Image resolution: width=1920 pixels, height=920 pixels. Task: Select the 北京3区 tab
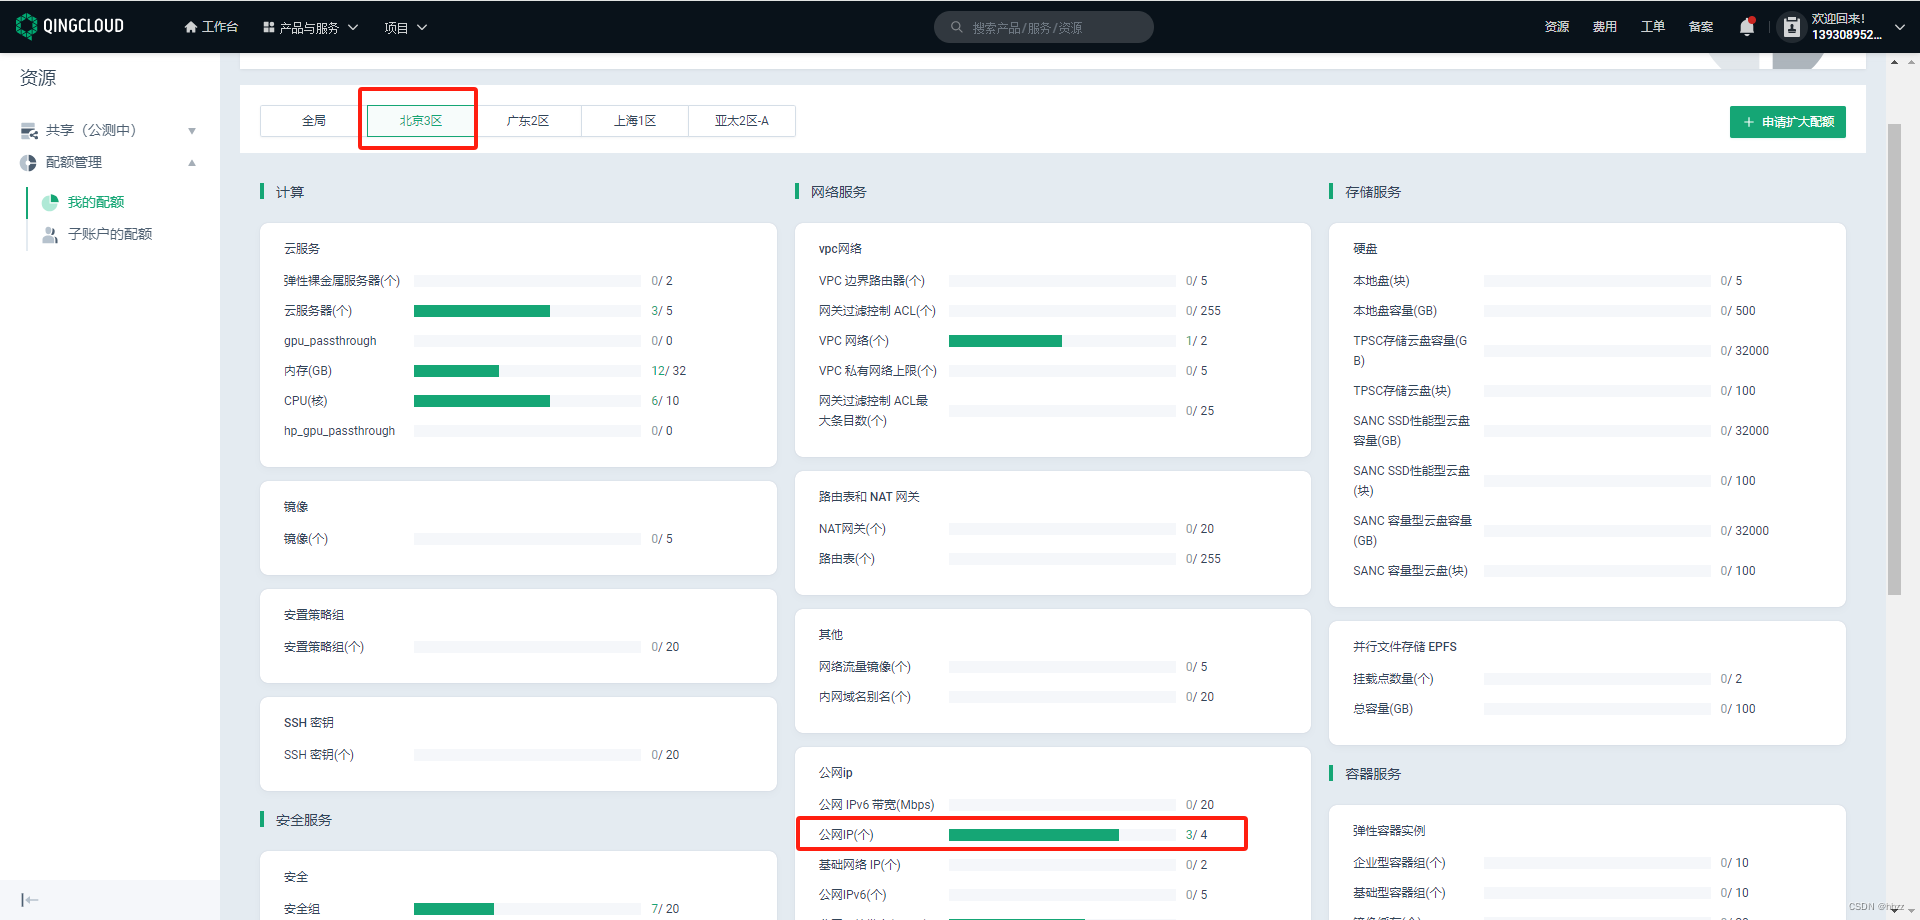(421, 120)
